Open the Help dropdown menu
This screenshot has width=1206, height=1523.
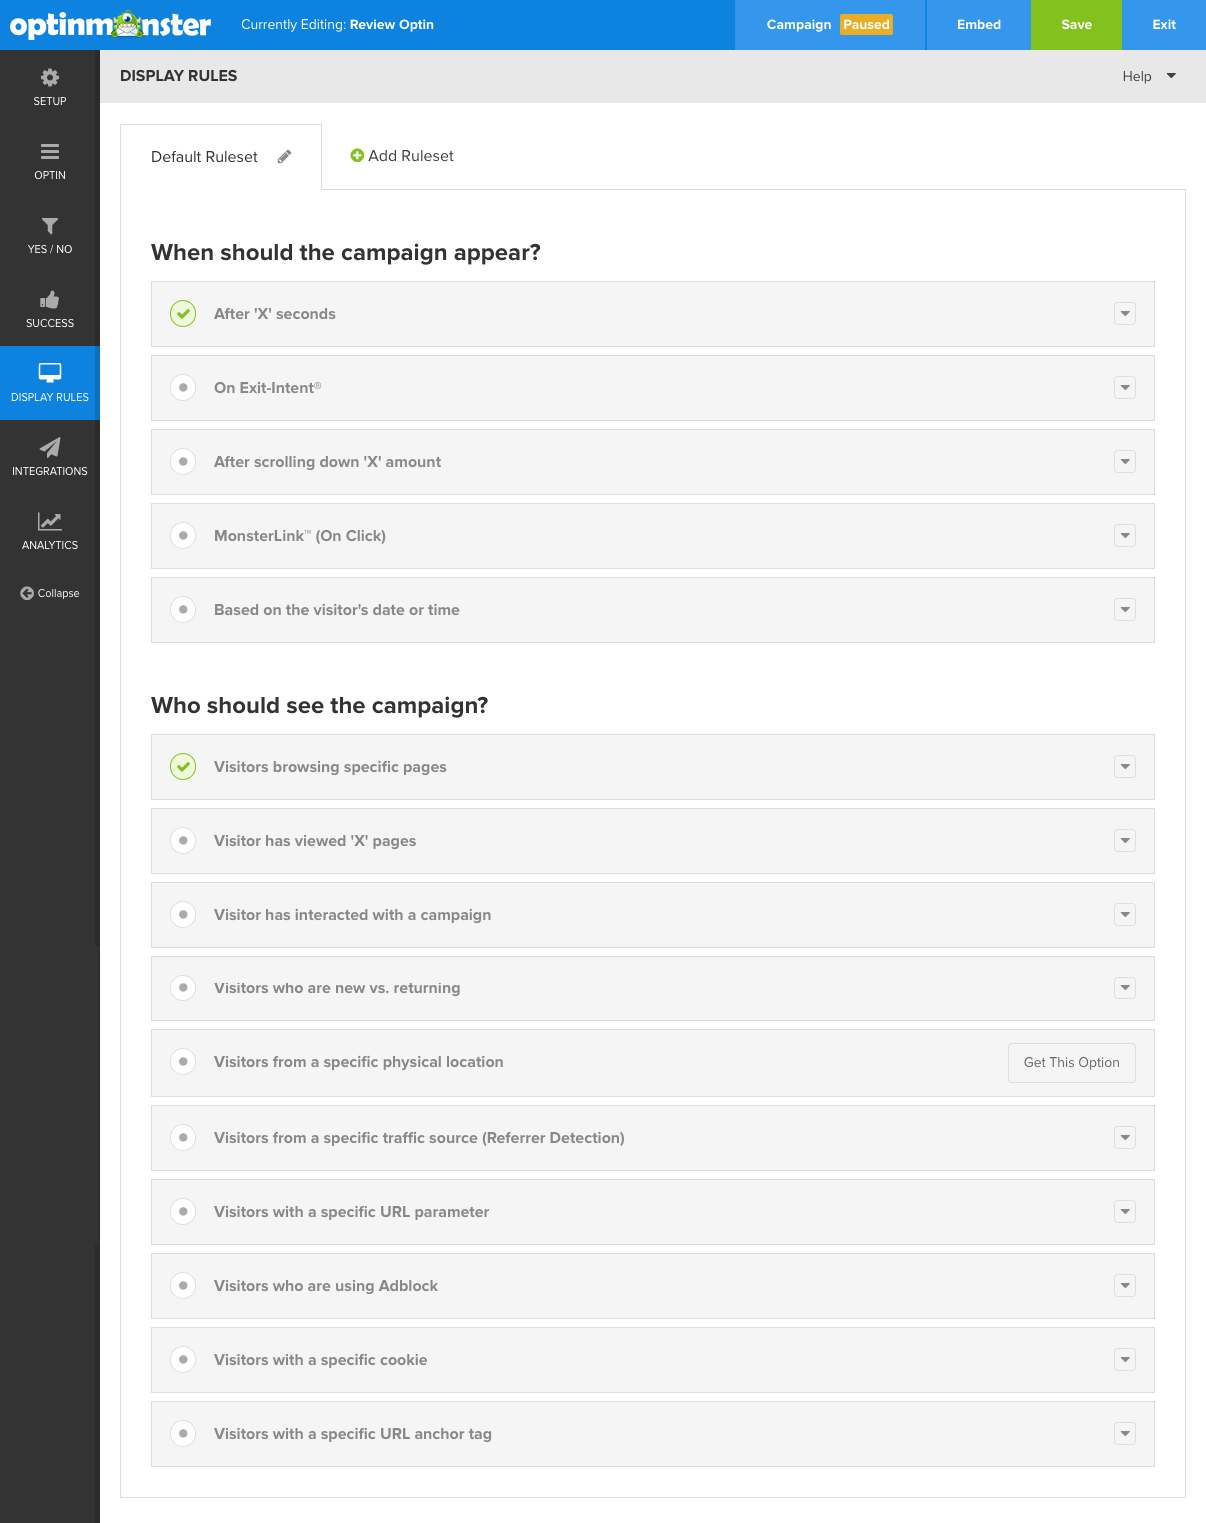coord(1149,76)
